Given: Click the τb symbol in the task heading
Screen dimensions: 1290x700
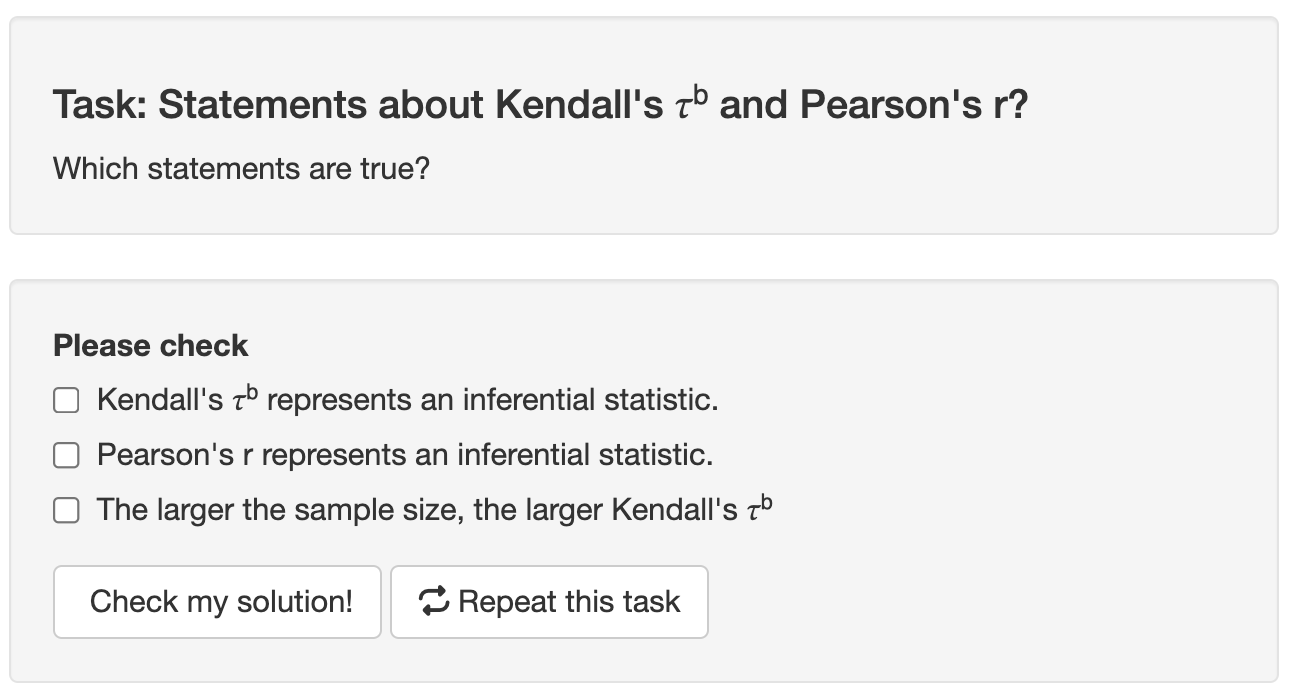Looking at the screenshot, I should (x=691, y=102).
